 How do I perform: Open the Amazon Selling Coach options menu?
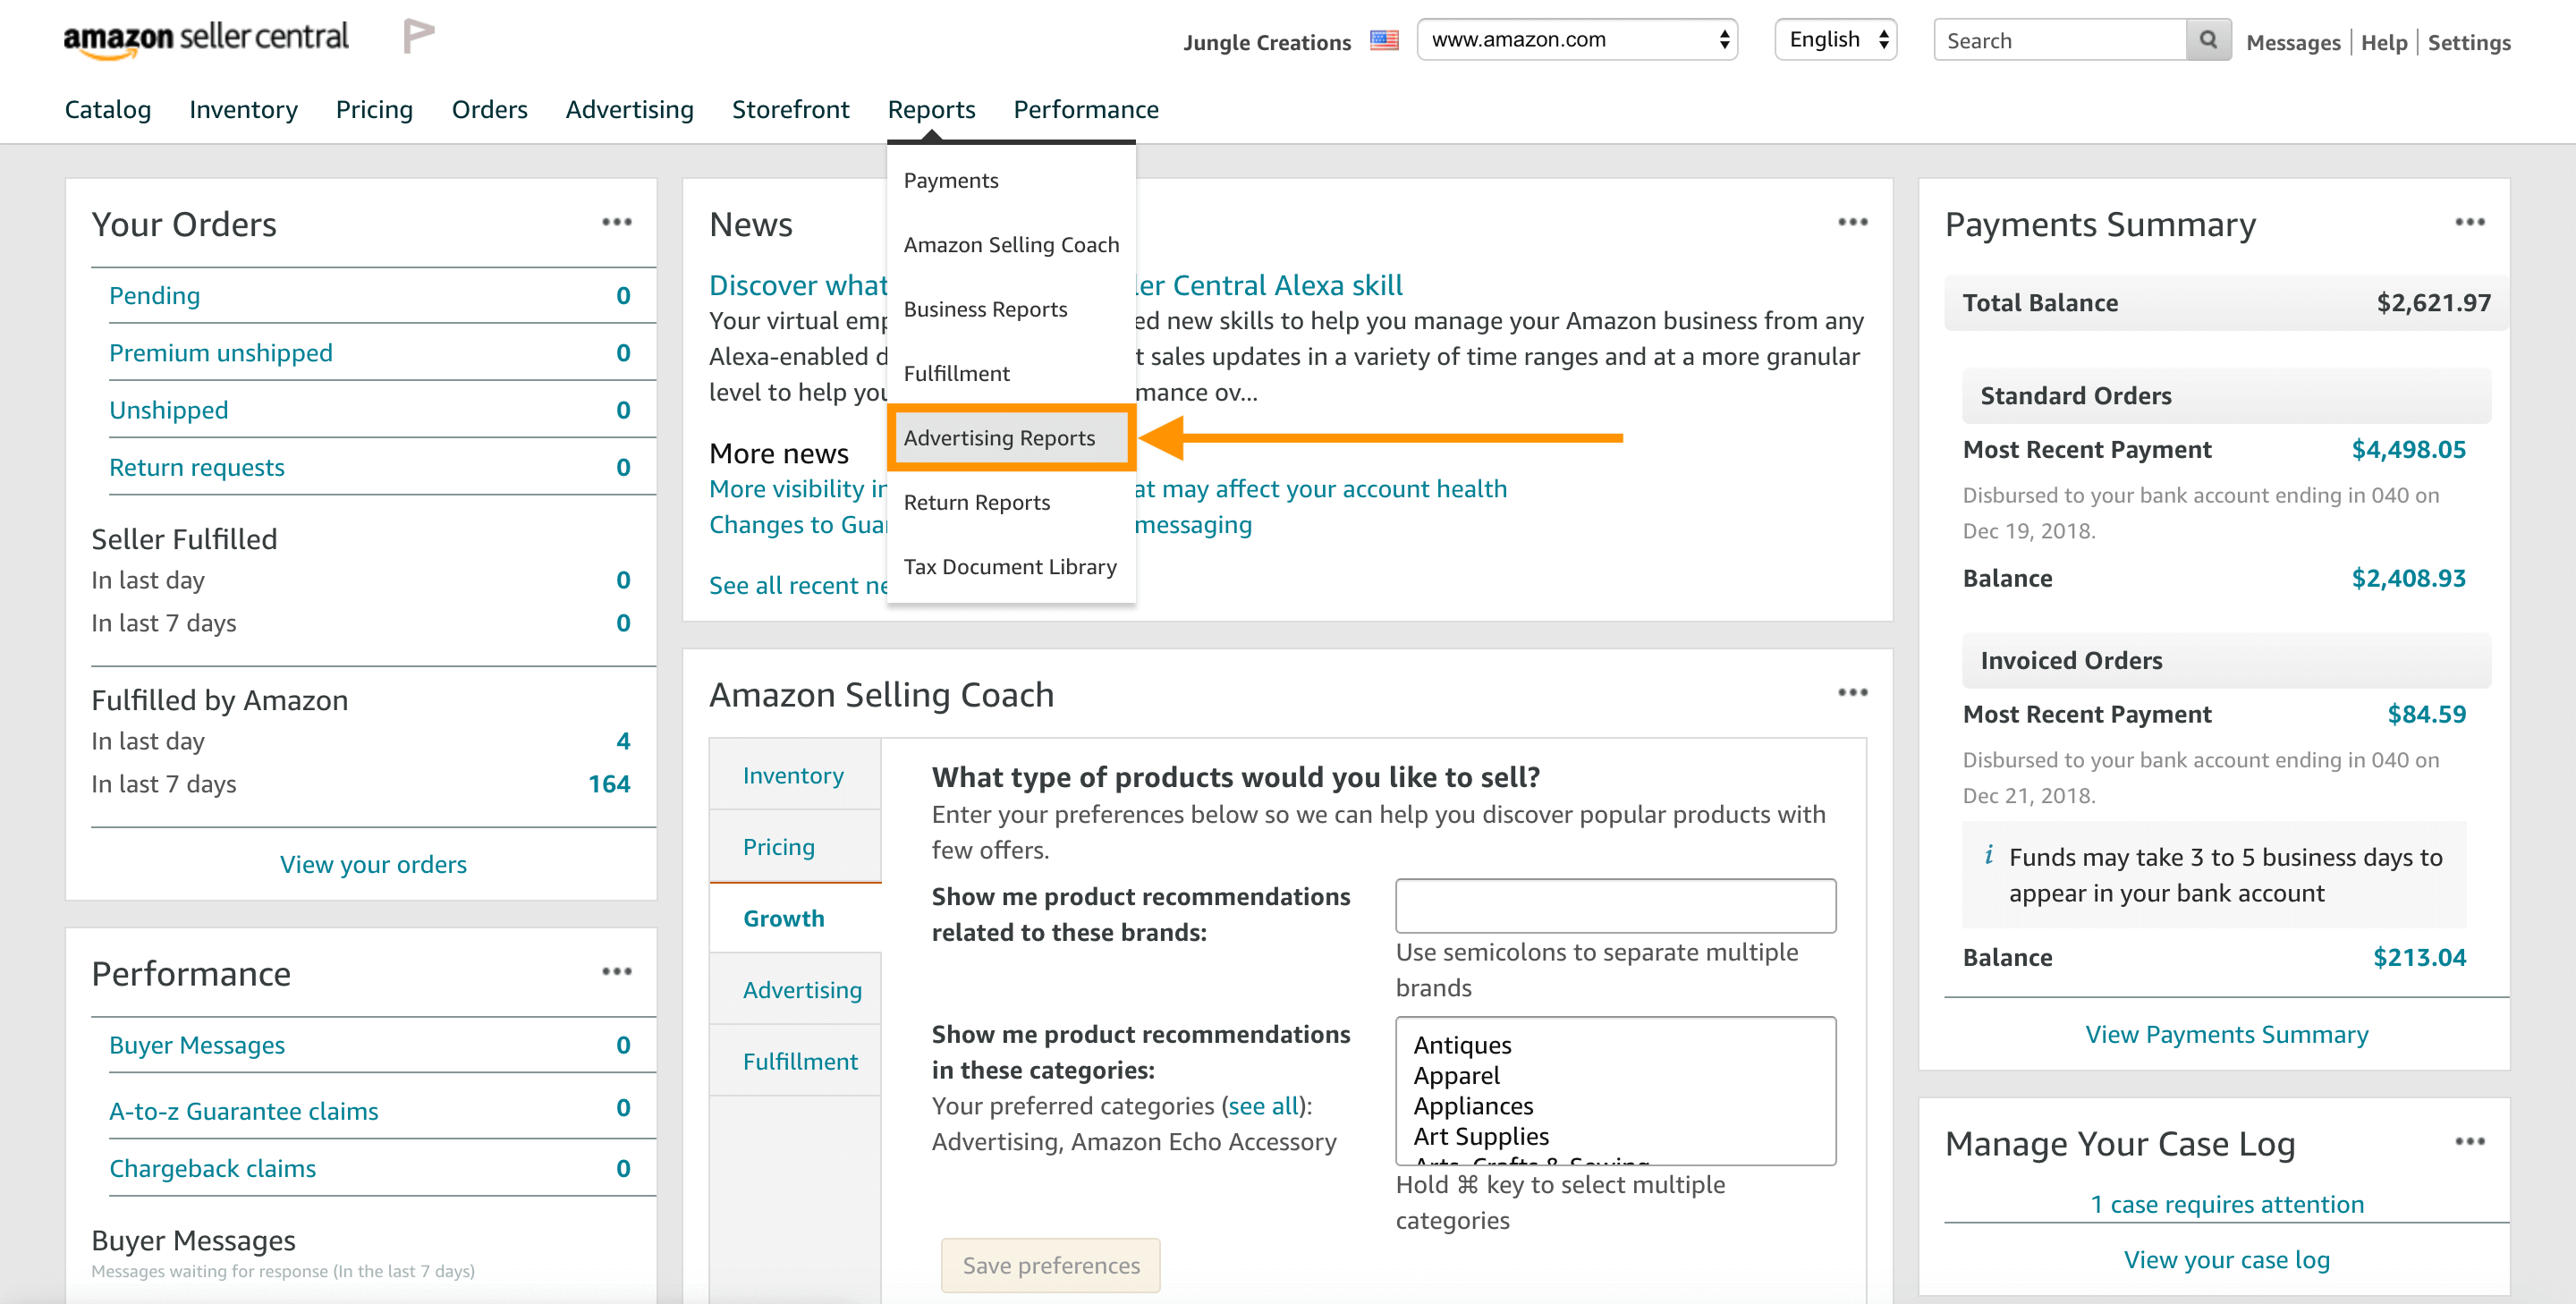tap(1852, 692)
